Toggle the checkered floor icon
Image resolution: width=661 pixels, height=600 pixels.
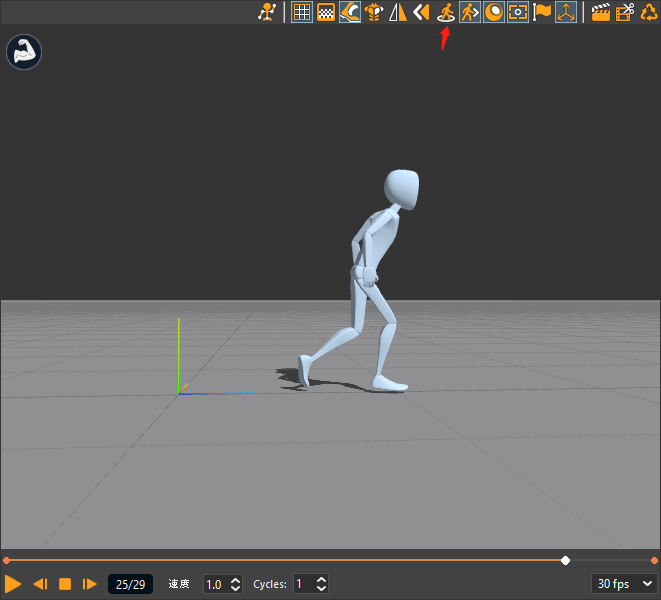click(325, 12)
